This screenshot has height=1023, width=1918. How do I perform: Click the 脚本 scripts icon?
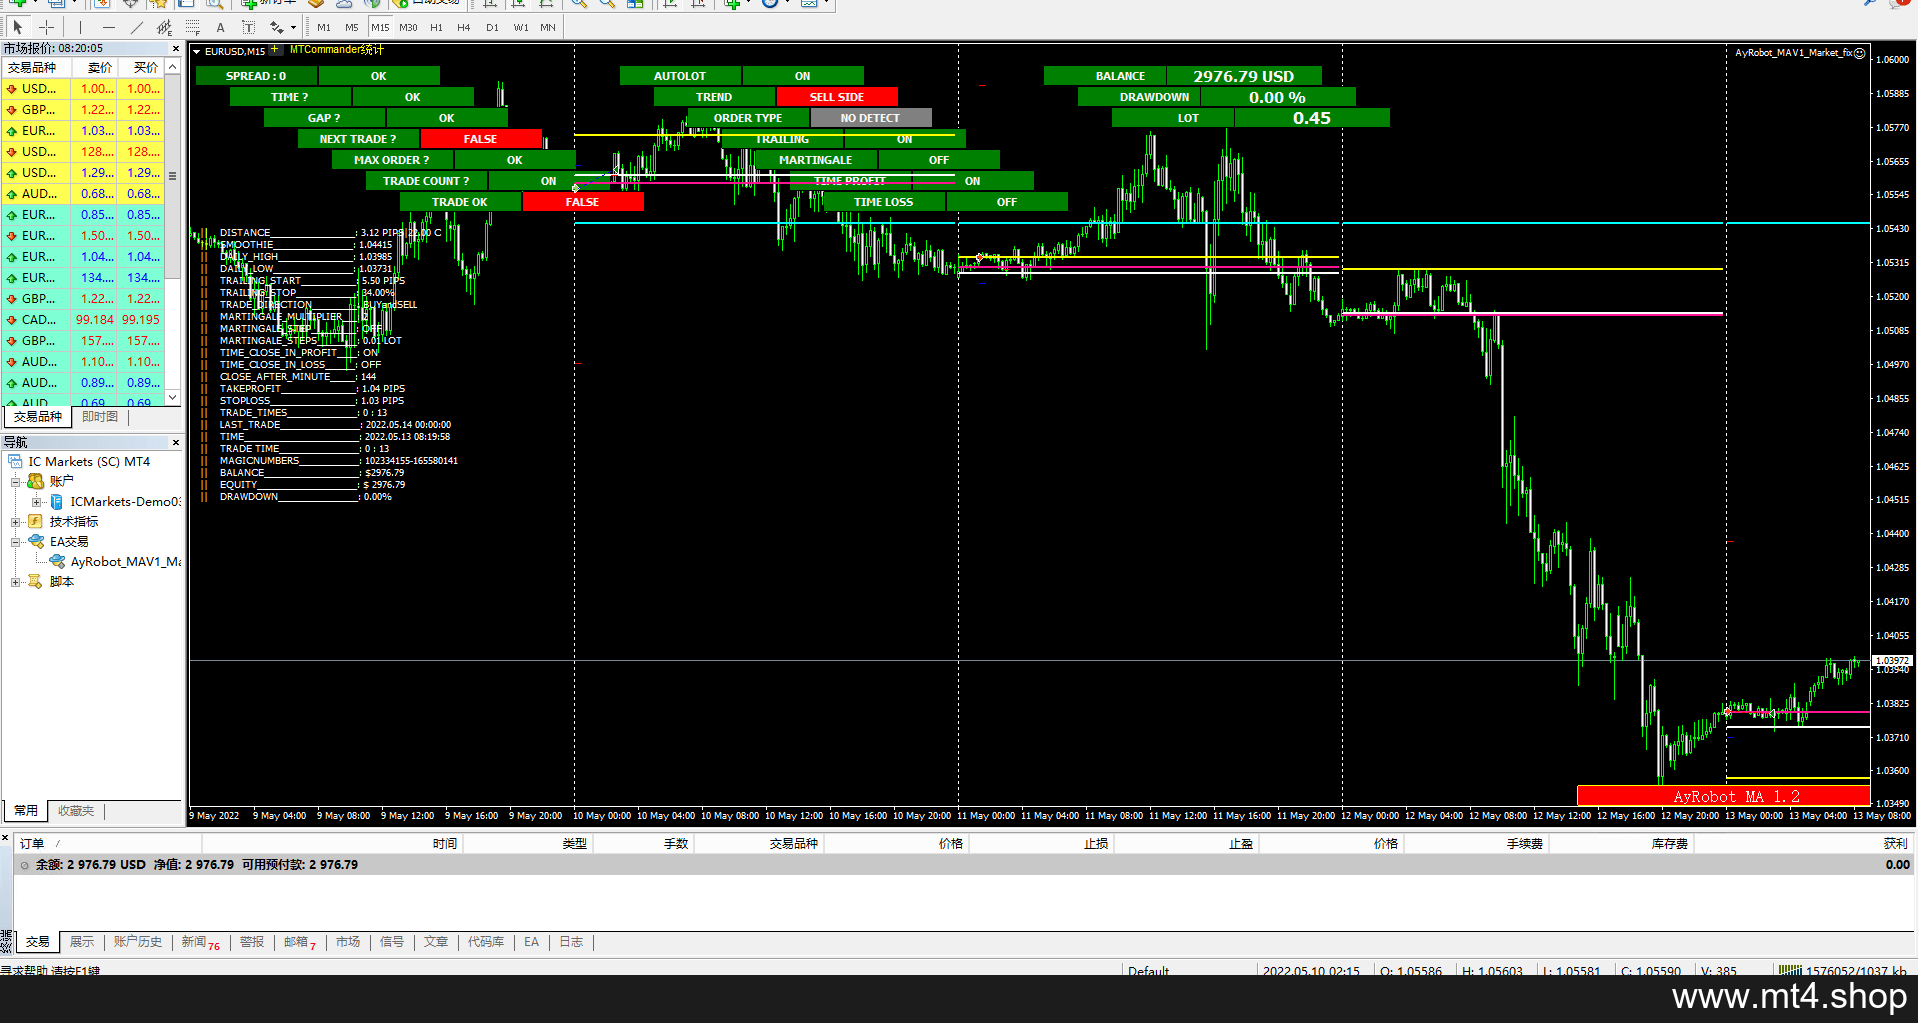[x=36, y=581]
